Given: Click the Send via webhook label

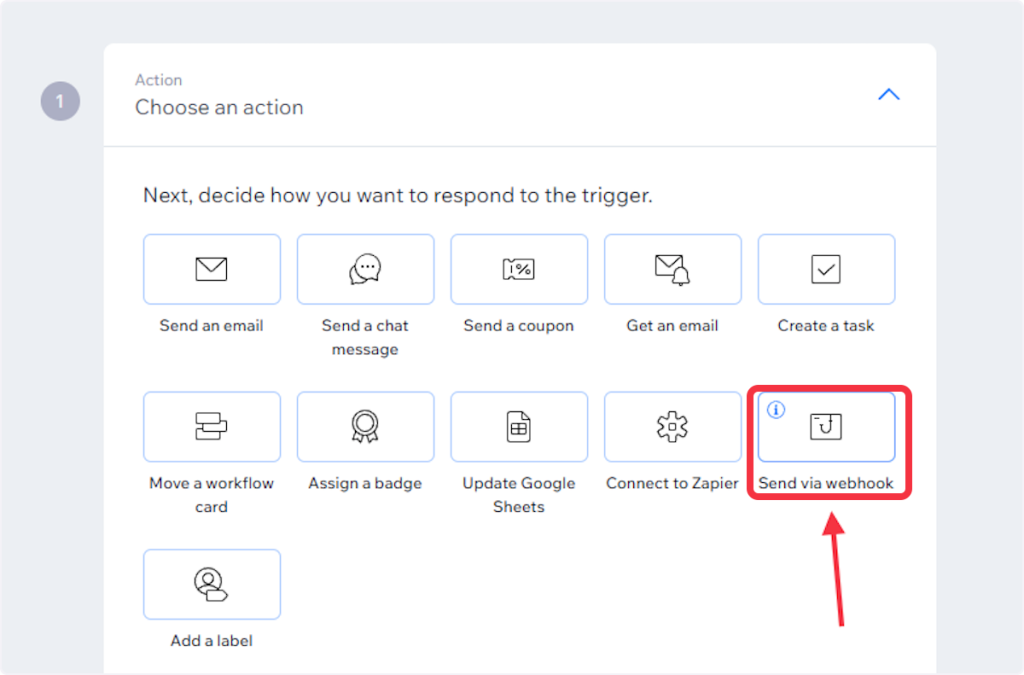Looking at the screenshot, I should tap(826, 483).
